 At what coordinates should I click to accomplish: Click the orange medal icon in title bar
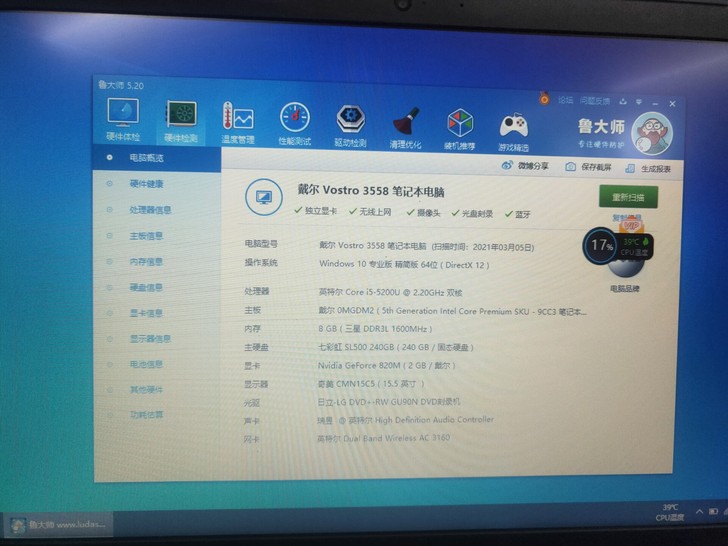545,98
